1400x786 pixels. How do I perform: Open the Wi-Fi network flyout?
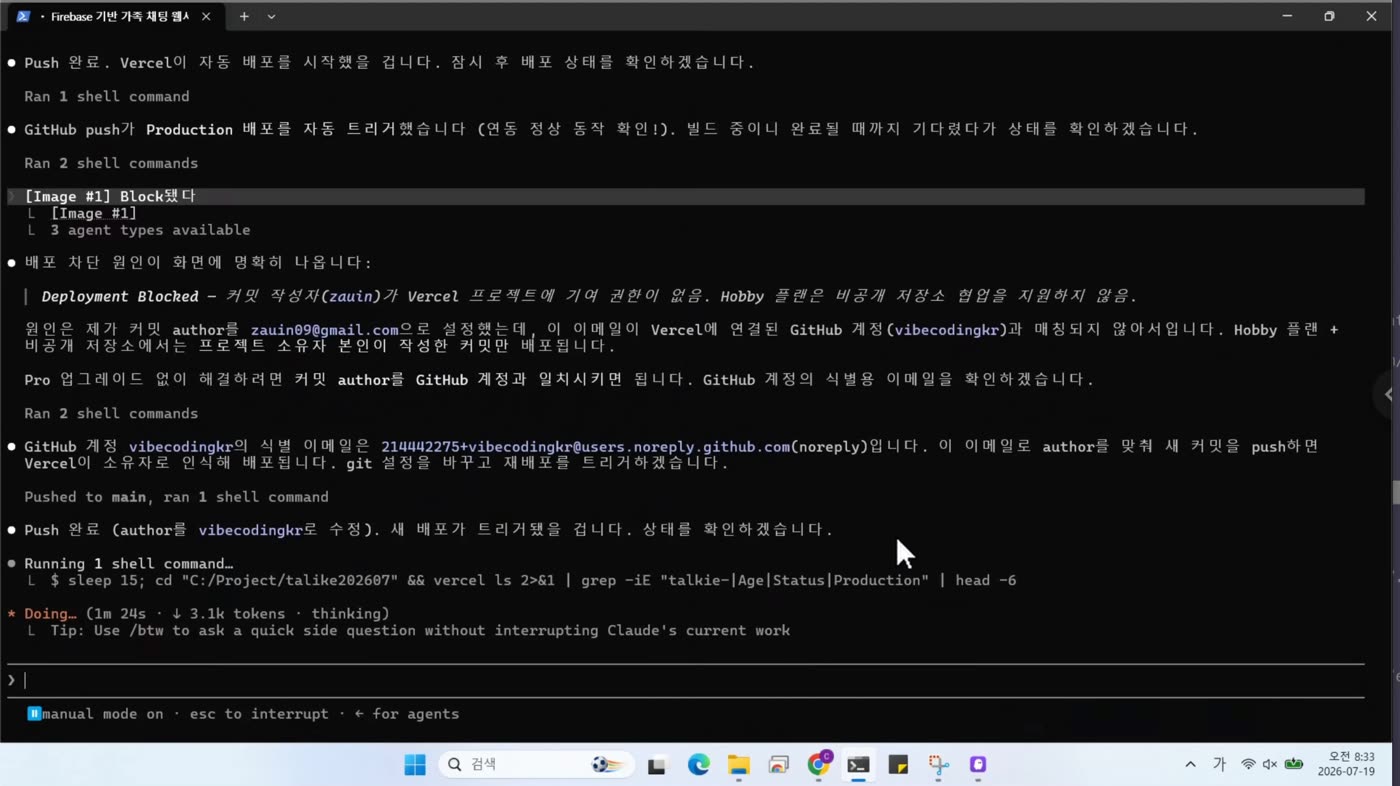point(1248,765)
